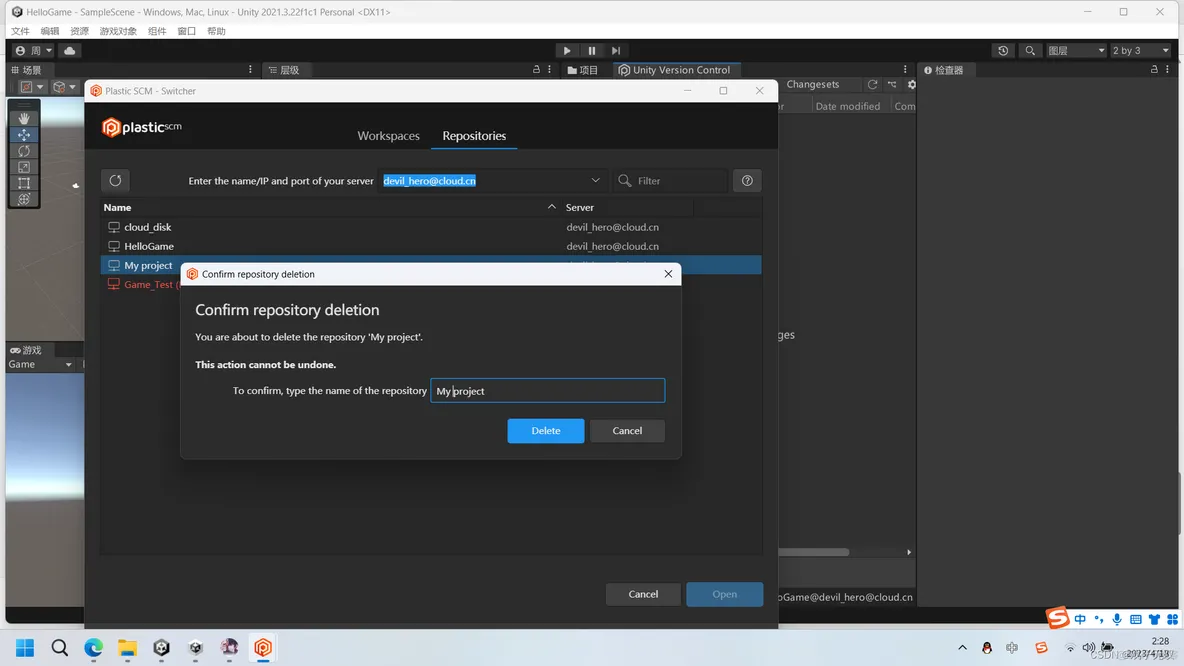Open Unity undo history
The width and height of the screenshot is (1184, 666).
tap(1003, 51)
